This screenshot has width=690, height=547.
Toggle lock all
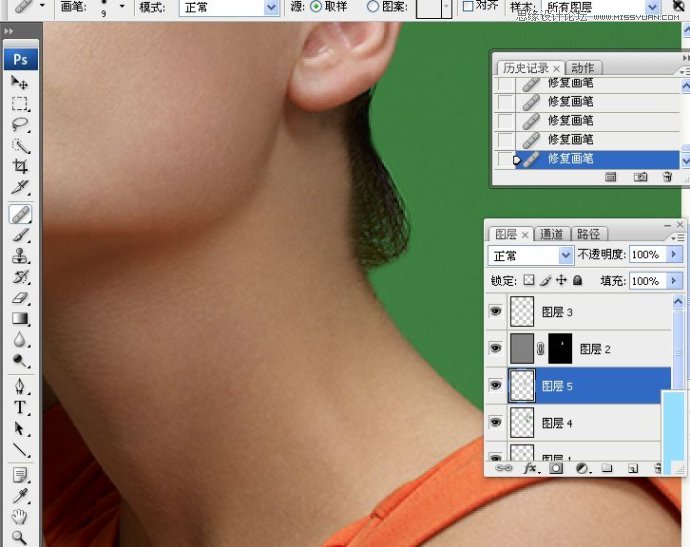pos(578,280)
